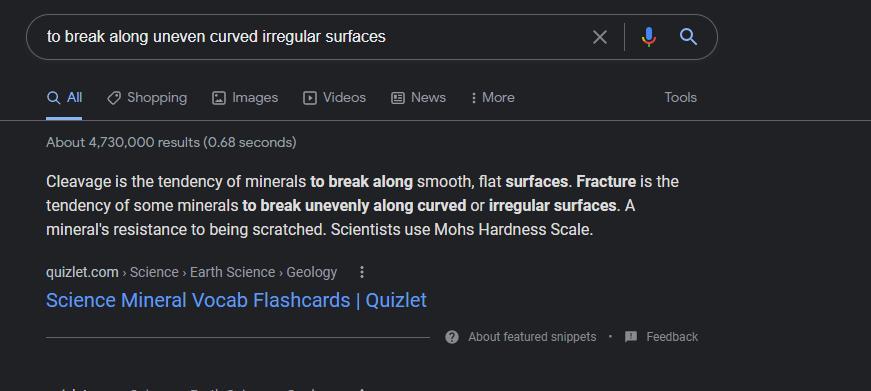Image resolution: width=871 pixels, height=391 pixels.
Task: Clear the search query with the X icon
Action: (x=599, y=37)
